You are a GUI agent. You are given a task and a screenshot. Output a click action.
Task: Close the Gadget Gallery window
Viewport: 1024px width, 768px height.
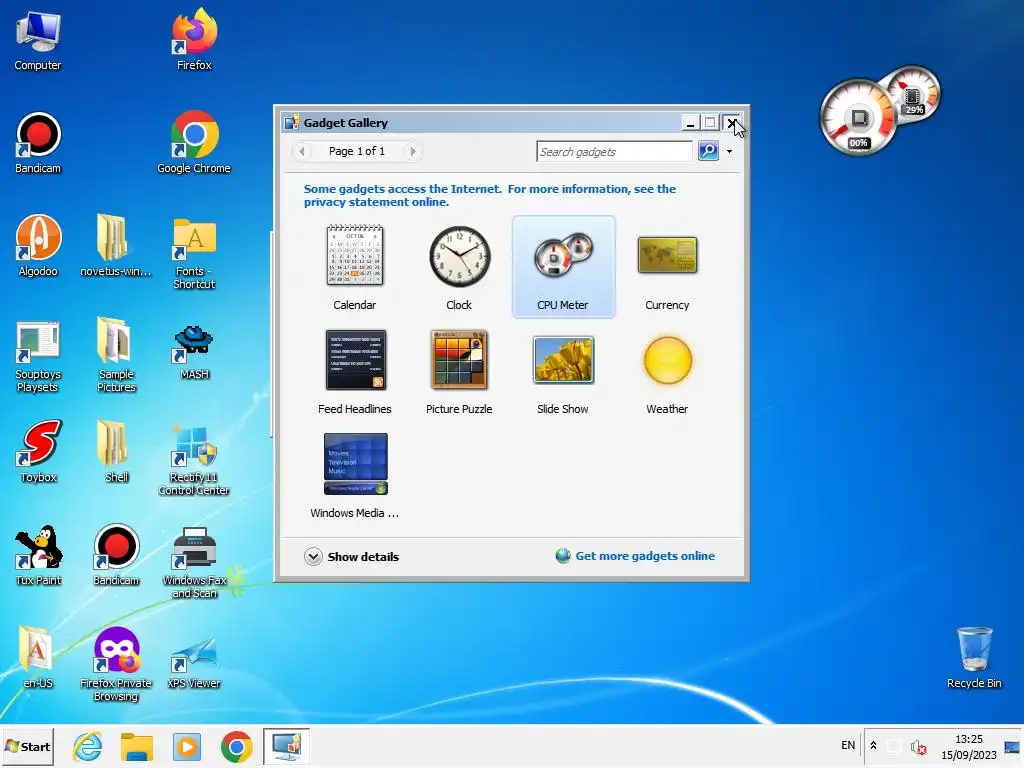732,123
